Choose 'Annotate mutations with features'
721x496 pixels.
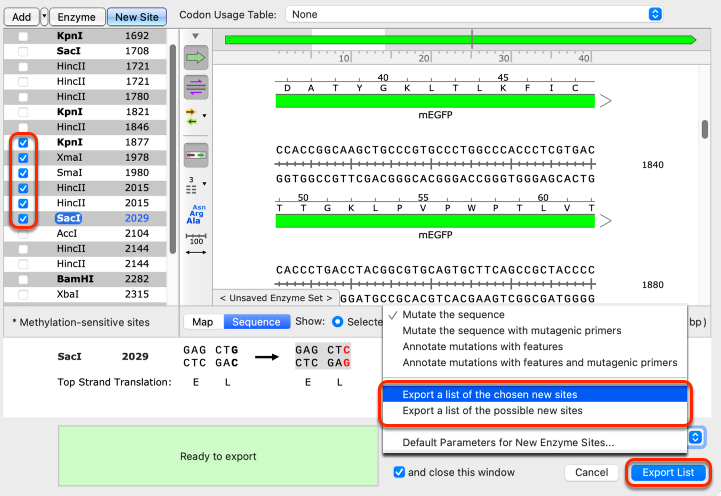(x=482, y=347)
